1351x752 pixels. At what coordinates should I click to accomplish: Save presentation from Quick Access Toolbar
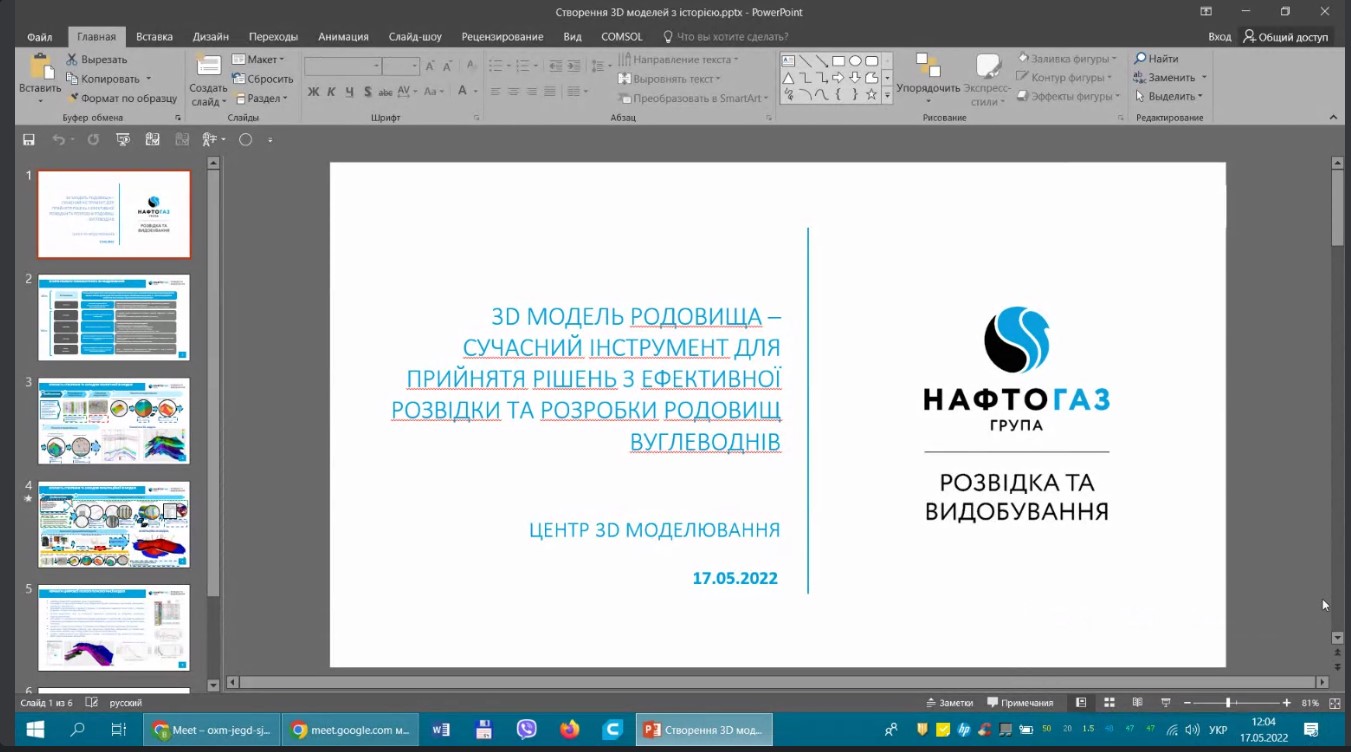(x=29, y=140)
